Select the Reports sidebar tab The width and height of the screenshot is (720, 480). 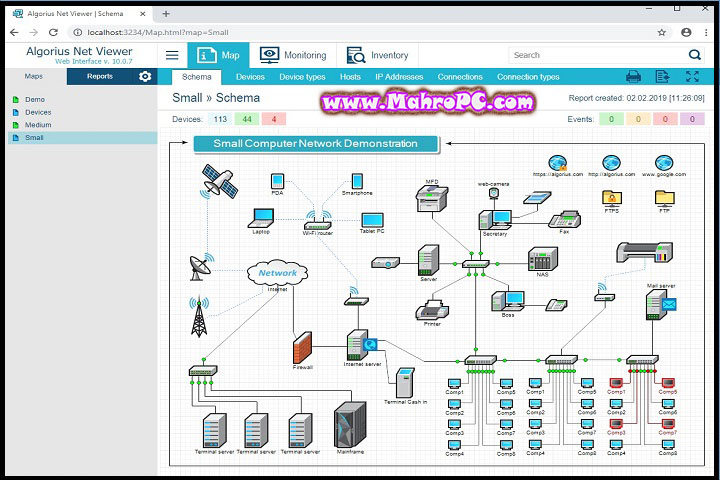100,76
